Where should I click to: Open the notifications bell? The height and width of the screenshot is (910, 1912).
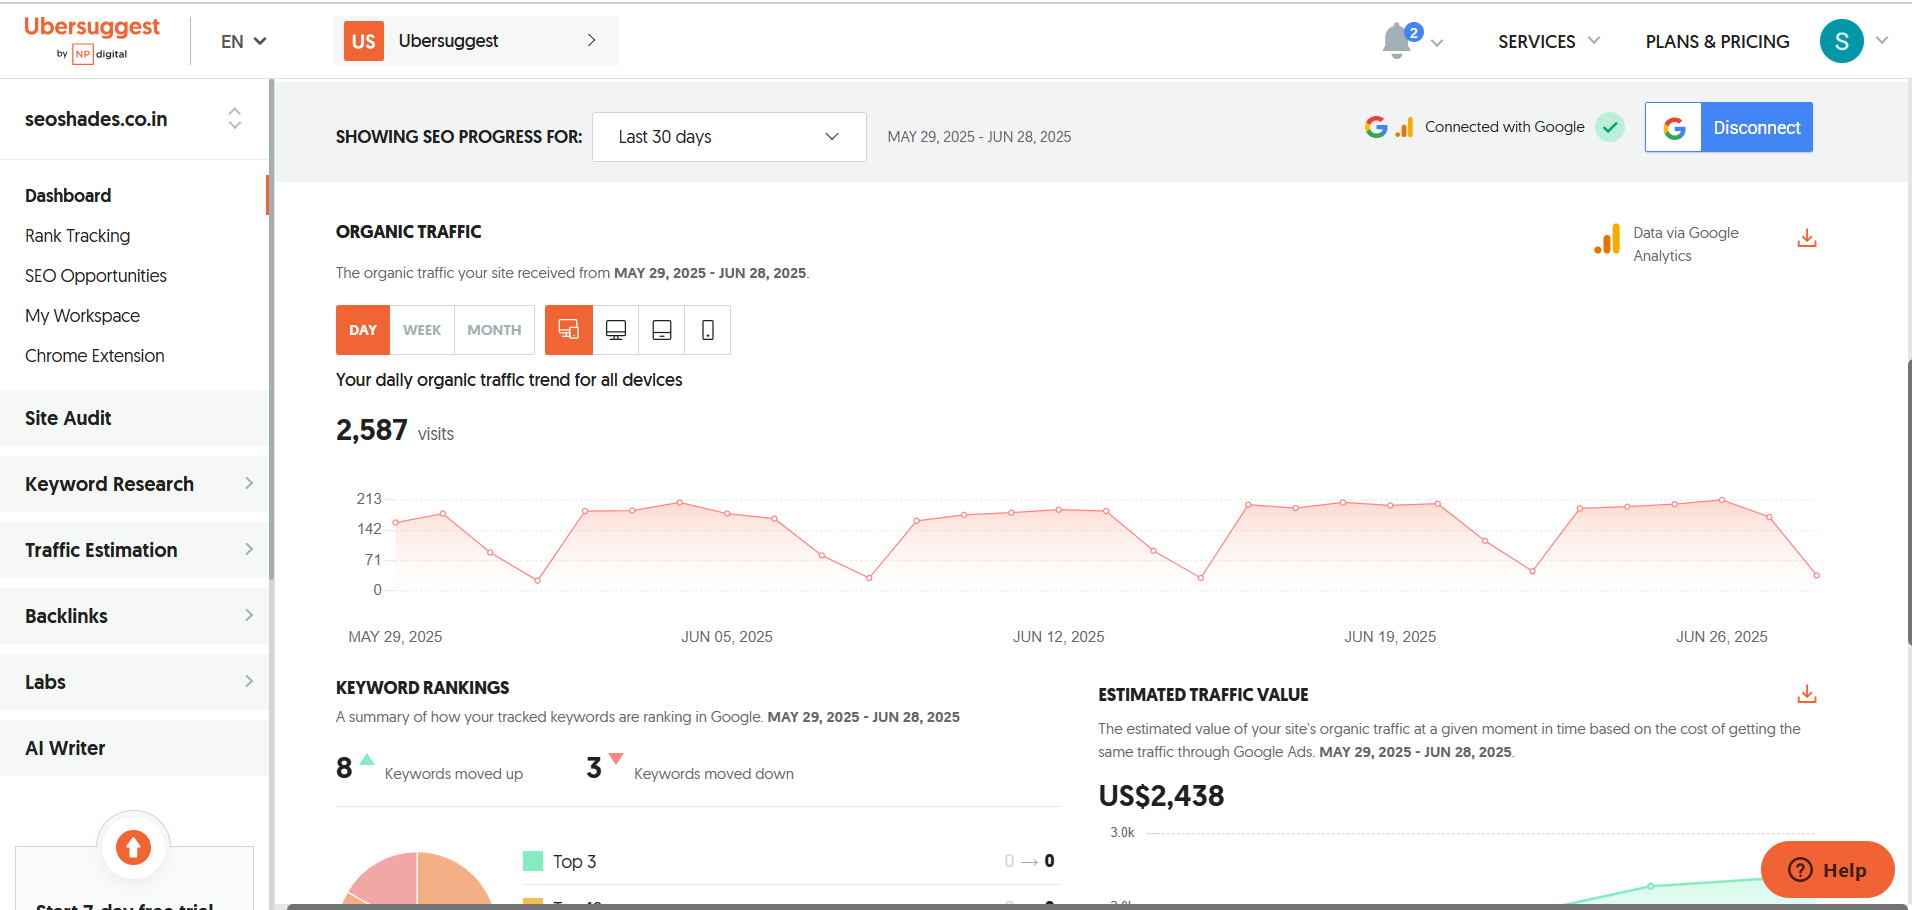(x=1398, y=41)
